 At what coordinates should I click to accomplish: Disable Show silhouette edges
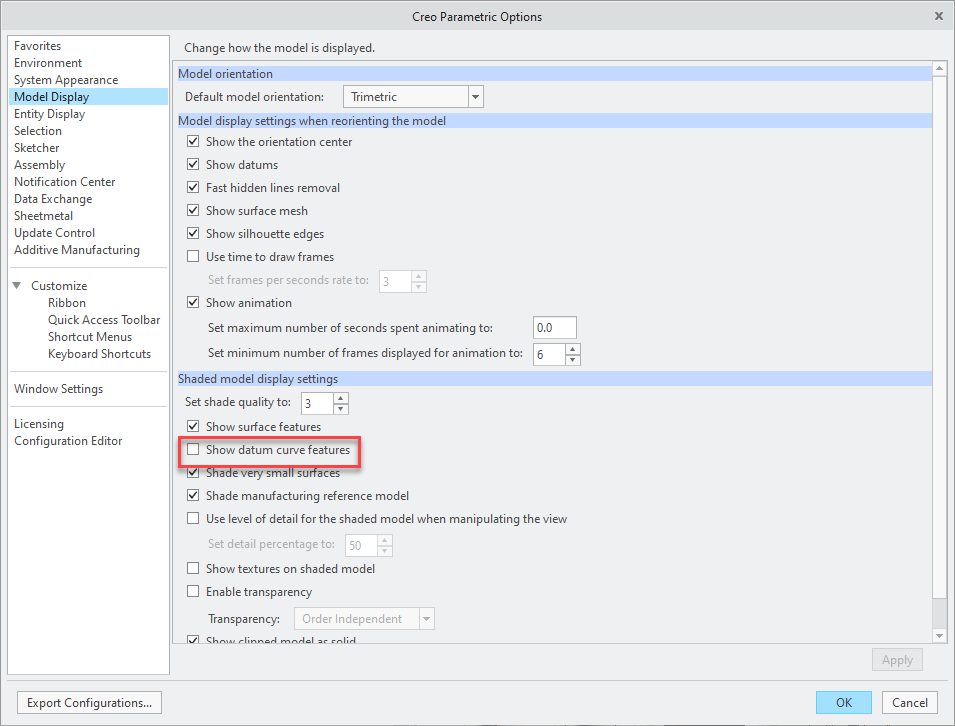[x=193, y=233]
